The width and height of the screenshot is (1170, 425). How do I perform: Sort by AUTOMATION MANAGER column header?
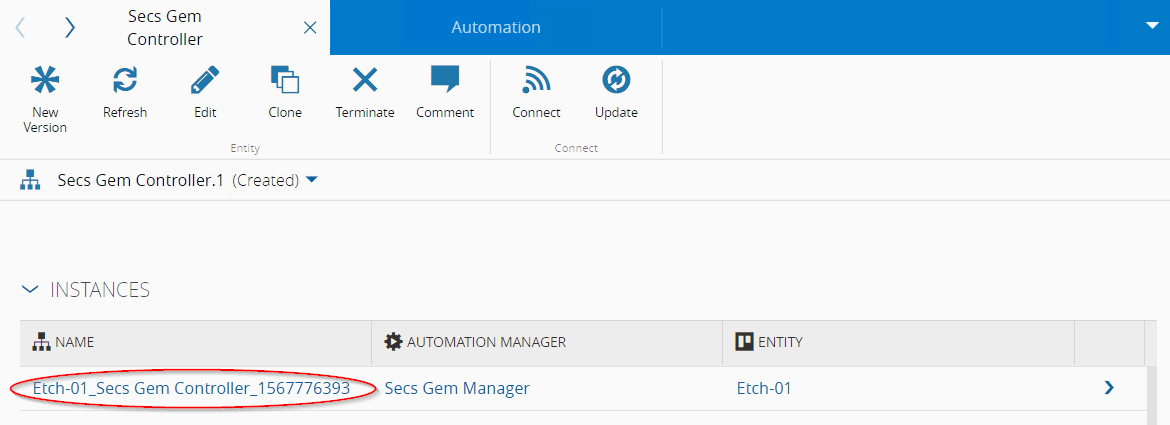point(486,342)
